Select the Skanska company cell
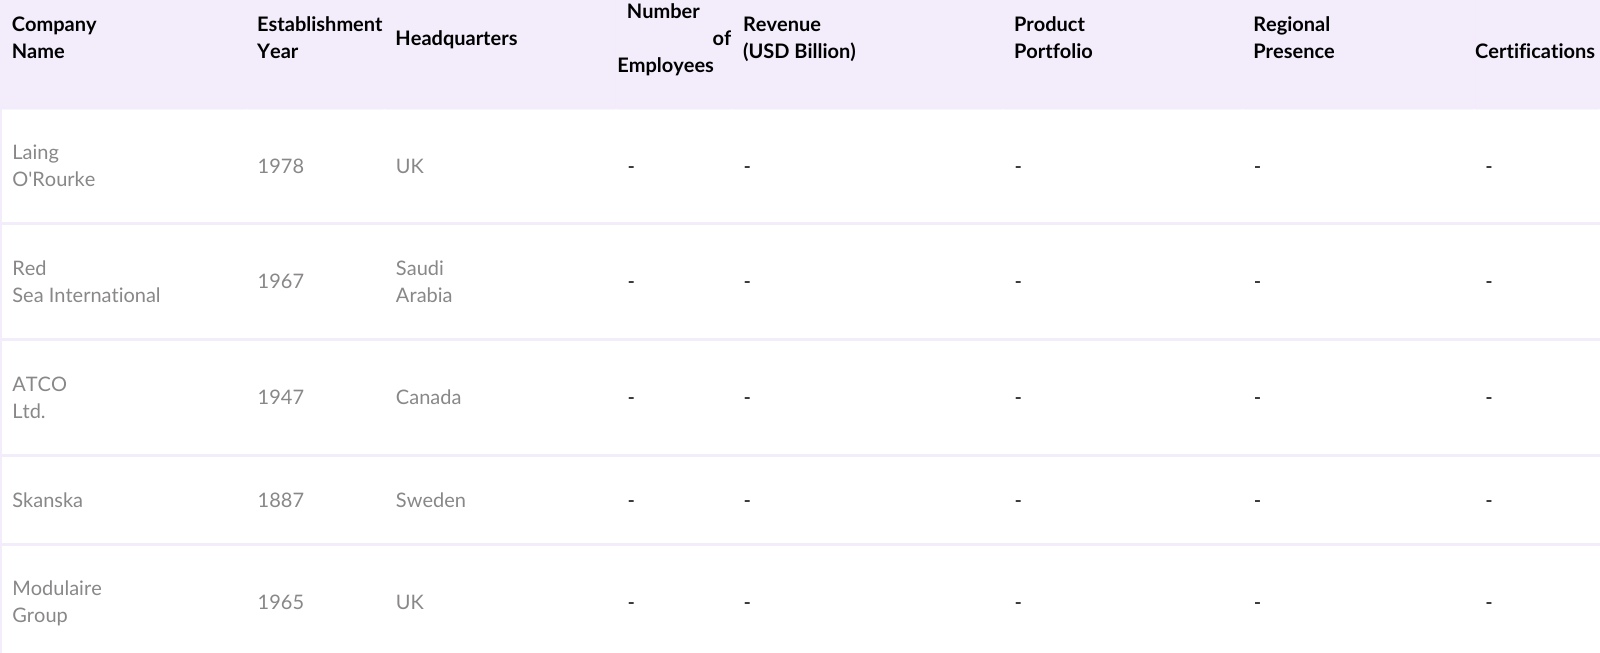 [47, 500]
